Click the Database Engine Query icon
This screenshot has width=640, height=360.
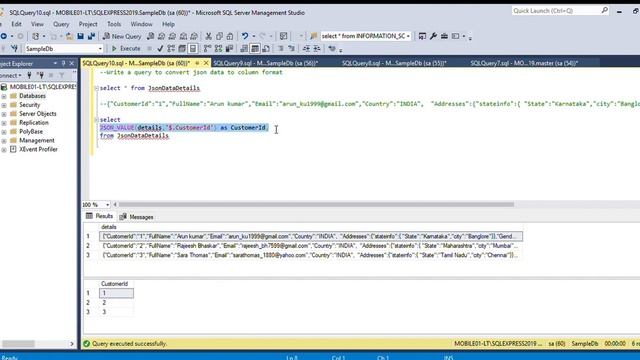click(151, 36)
